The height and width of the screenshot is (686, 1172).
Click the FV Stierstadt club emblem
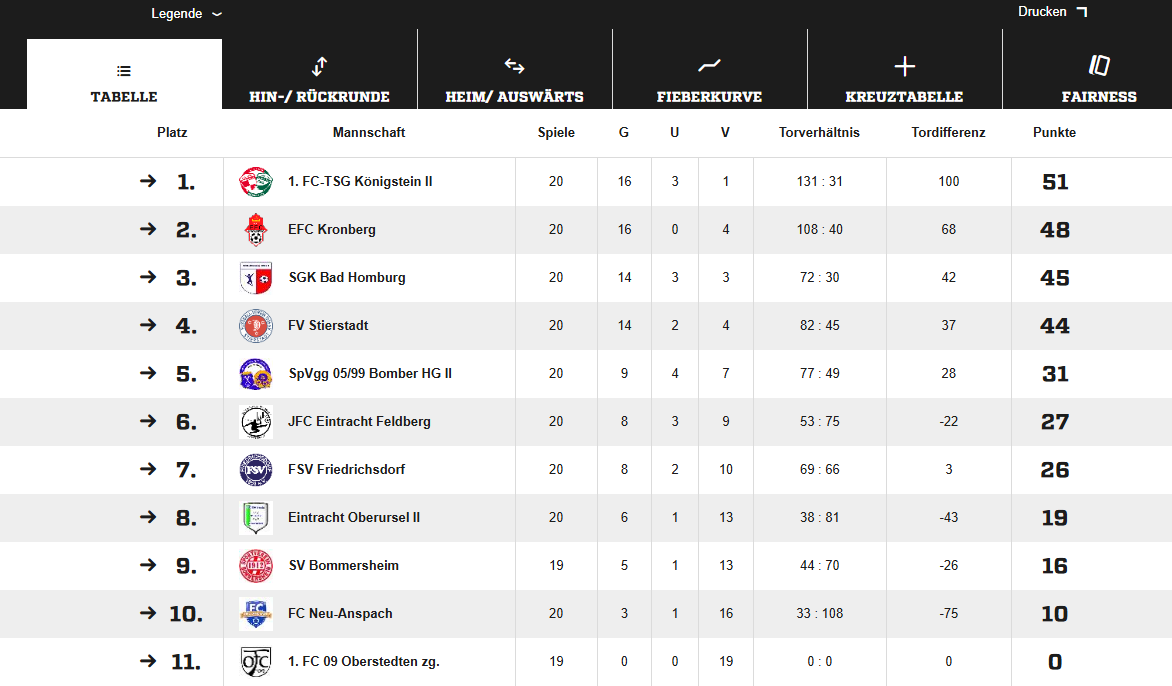(256, 326)
